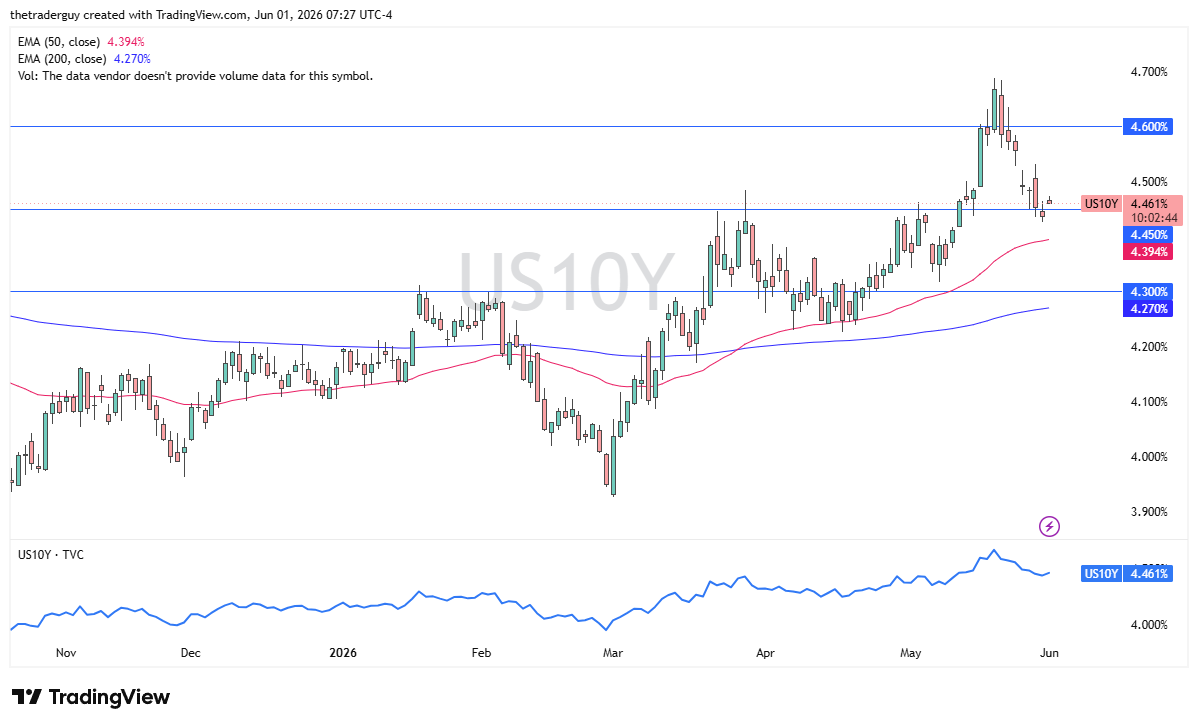Click the Nov label on time axis
Image resolution: width=1198 pixels, height=727 pixels.
66,653
